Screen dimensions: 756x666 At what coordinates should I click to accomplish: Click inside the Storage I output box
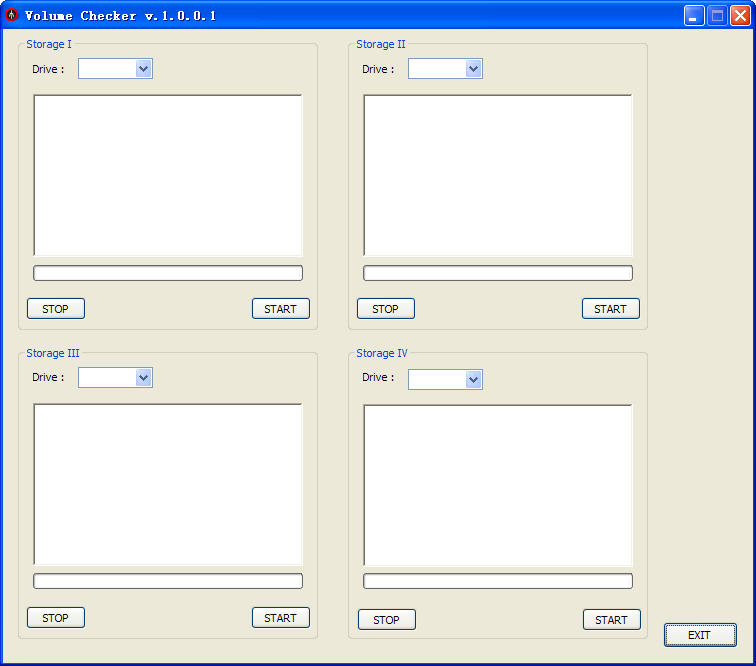(168, 176)
